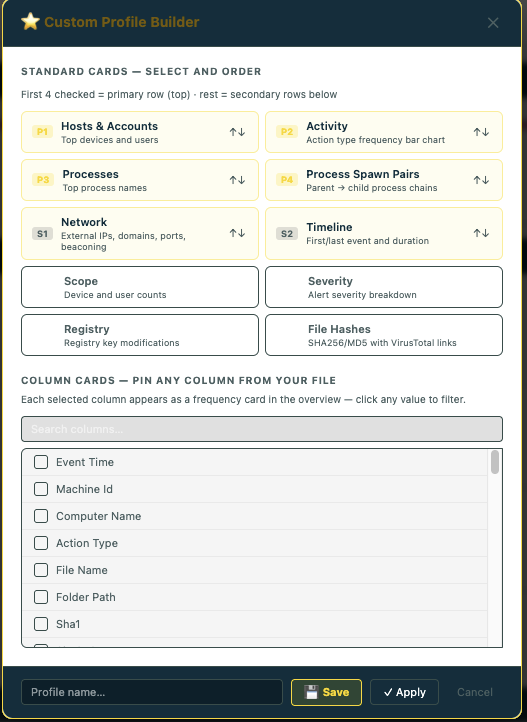Click 'Column Cards — Pin Any Column' heading
Image resolution: width=527 pixels, height=722 pixels.
[179, 380]
